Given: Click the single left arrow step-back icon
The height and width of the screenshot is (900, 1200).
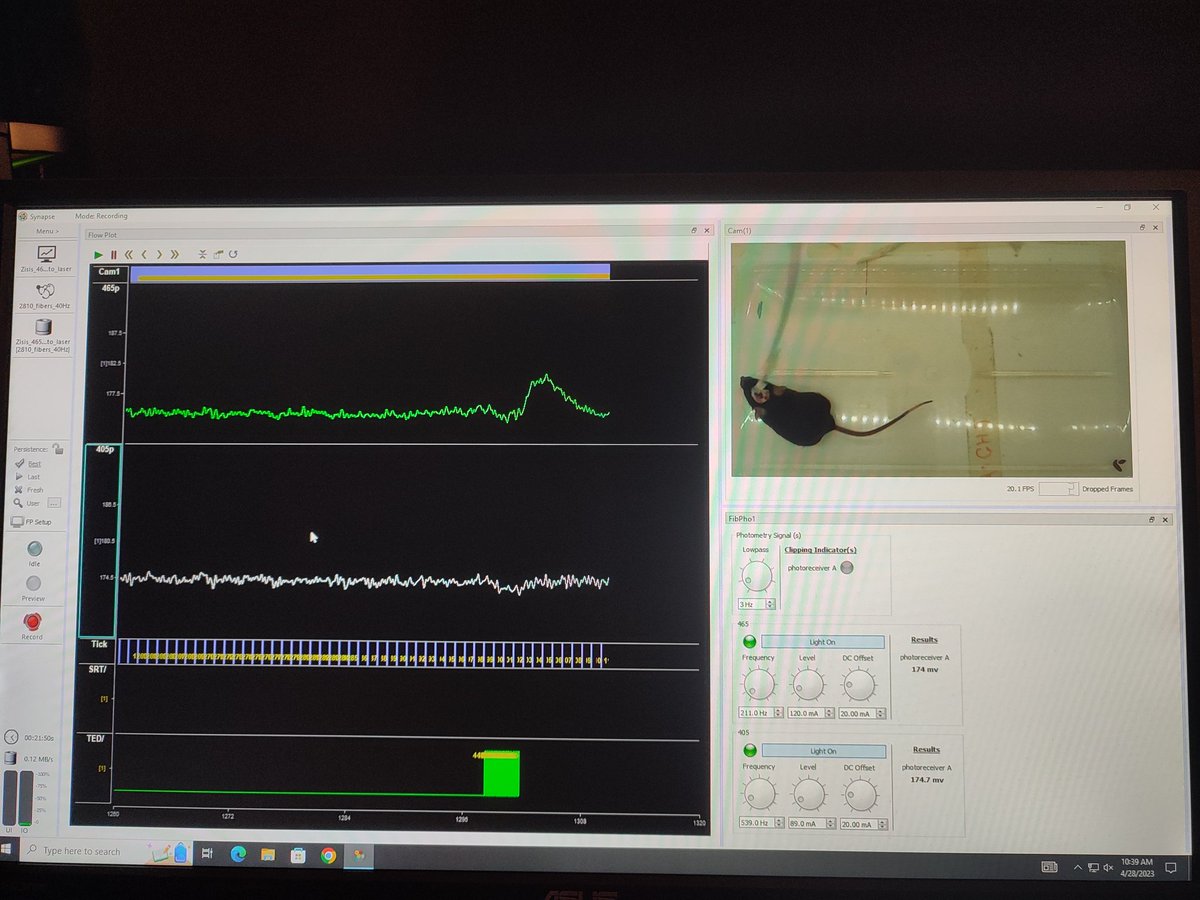Looking at the screenshot, I should tap(144, 255).
